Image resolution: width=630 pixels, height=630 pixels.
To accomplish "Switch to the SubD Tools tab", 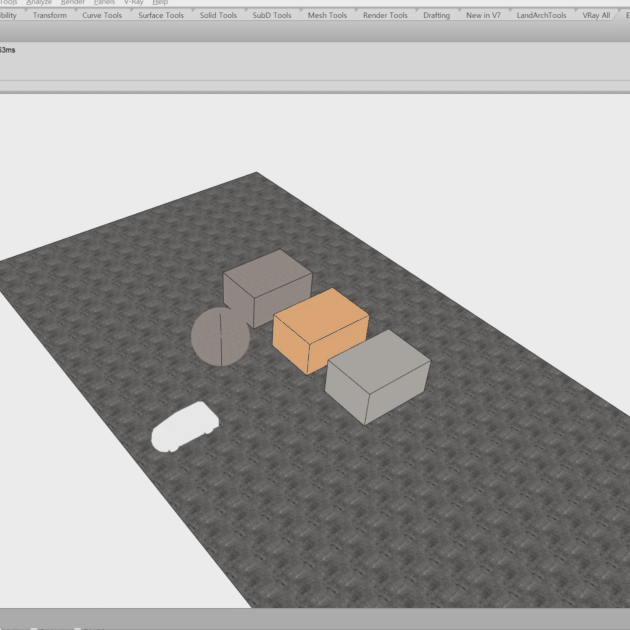I will 272,16.
